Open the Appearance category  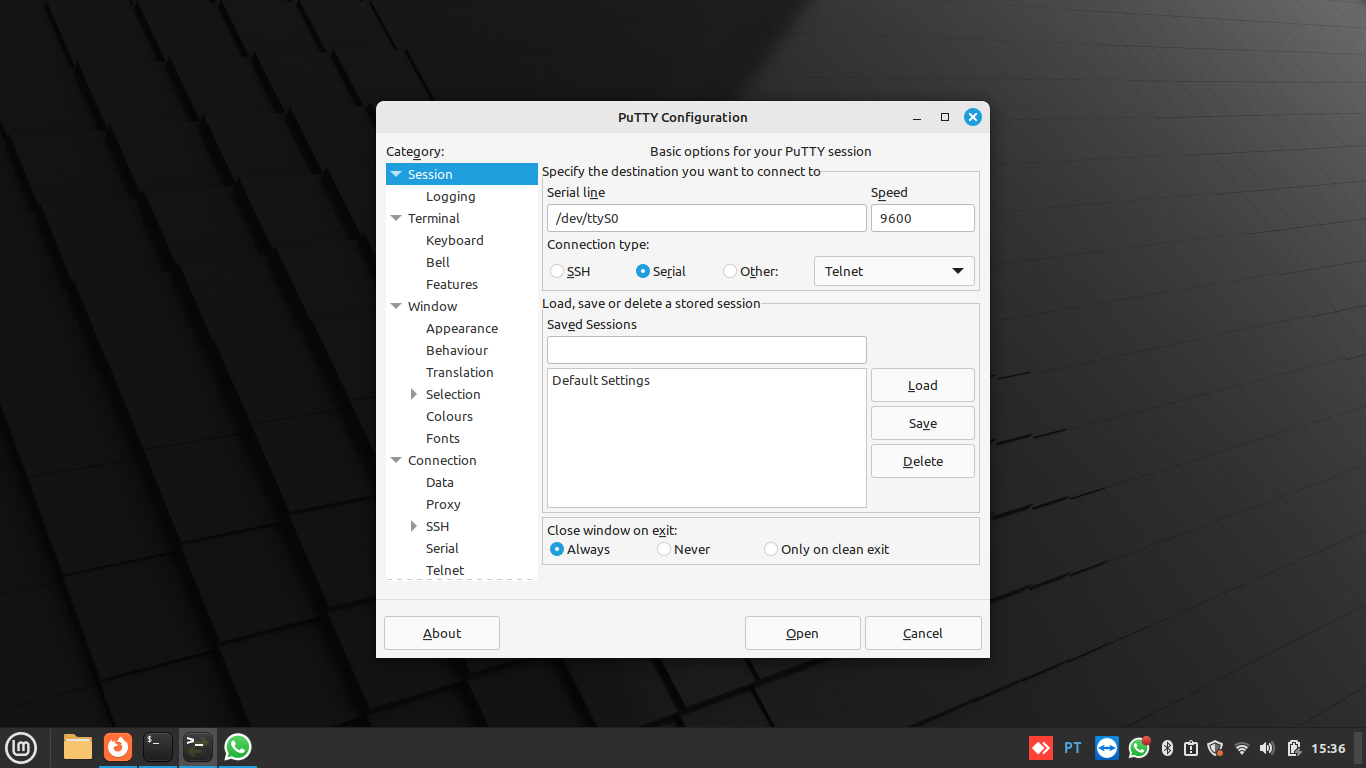(462, 328)
